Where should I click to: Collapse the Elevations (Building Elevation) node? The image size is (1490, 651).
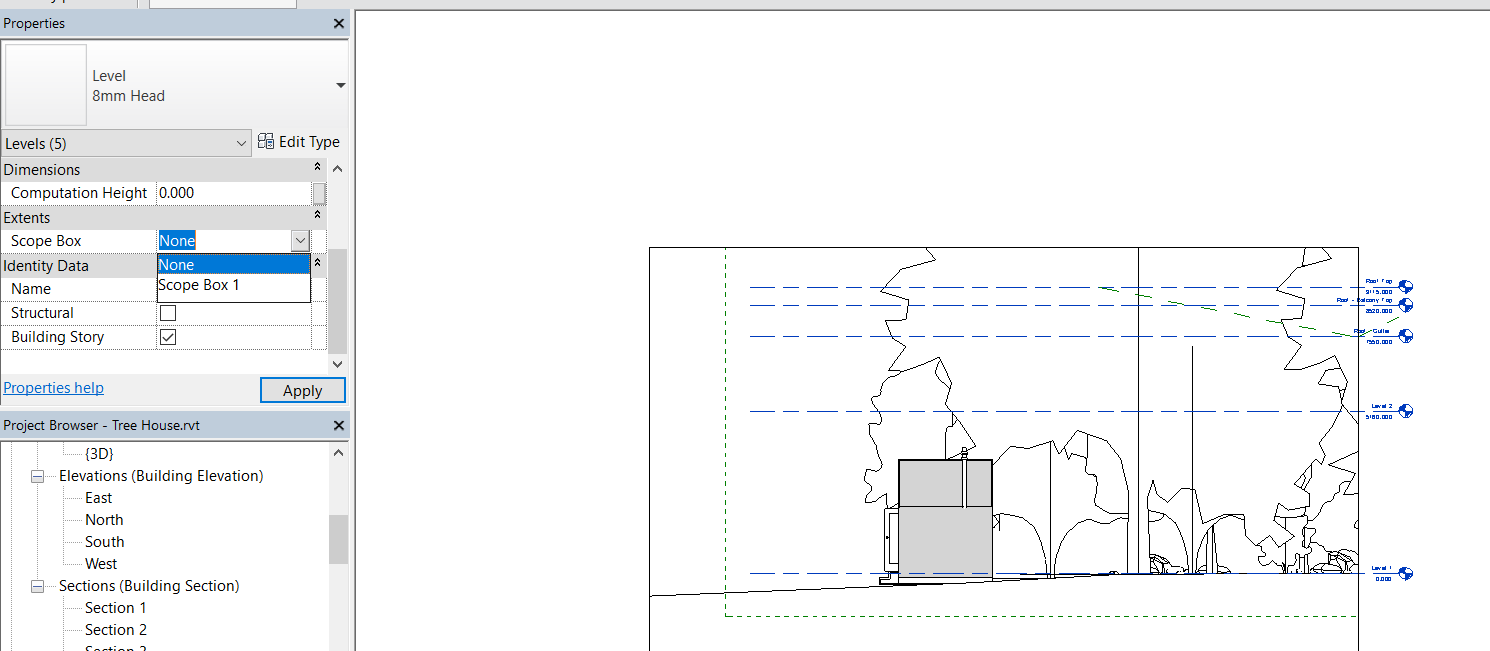point(38,477)
